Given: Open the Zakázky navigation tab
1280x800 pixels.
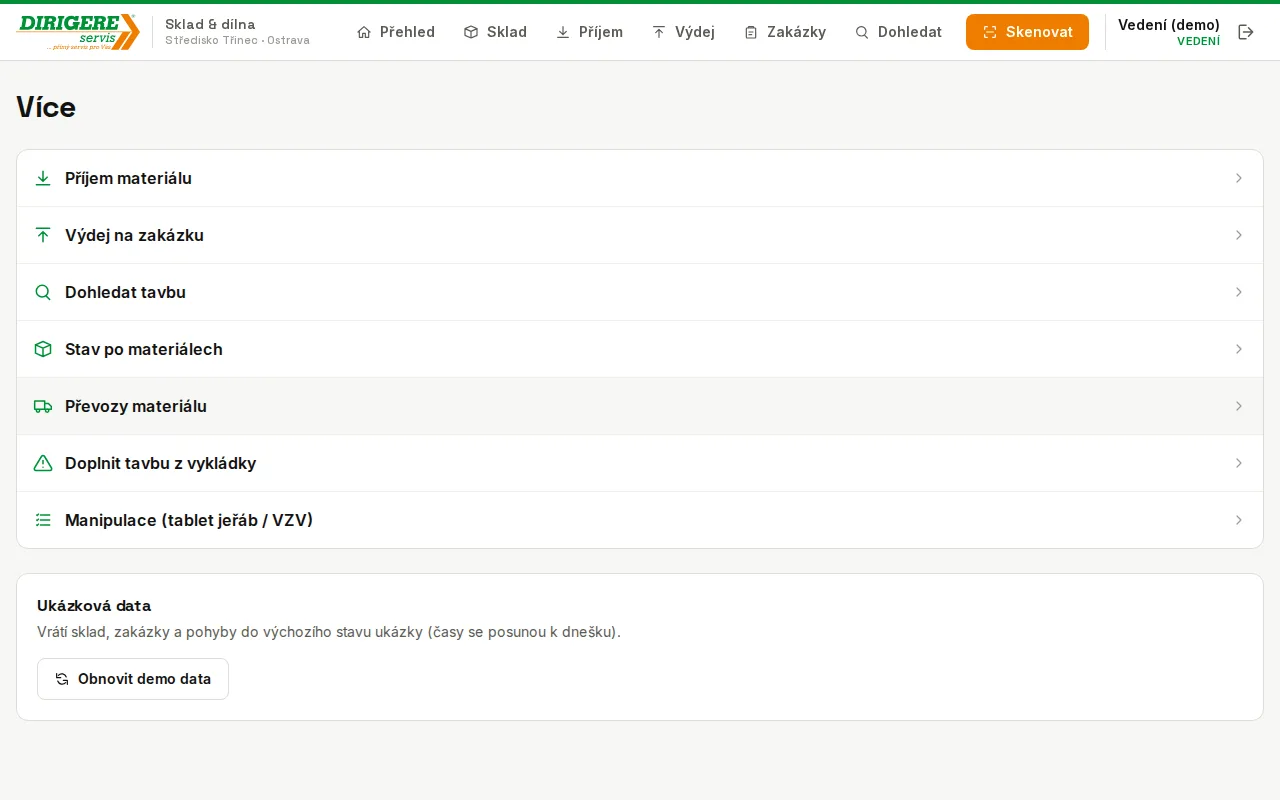Looking at the screenshot, I should (785, 32).
